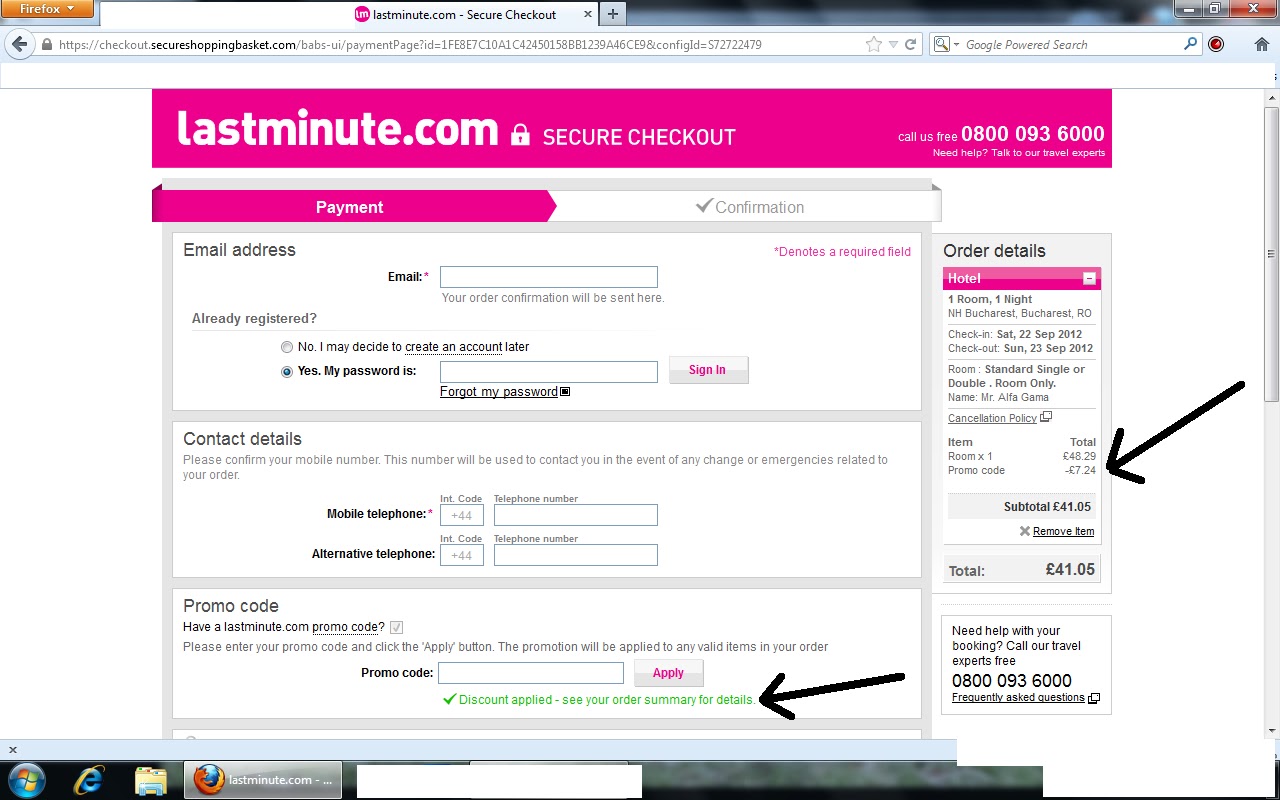The image size is (1280, 800).
Task: Click the 'Discount applied' confirmation message
Action: point(599,700)
